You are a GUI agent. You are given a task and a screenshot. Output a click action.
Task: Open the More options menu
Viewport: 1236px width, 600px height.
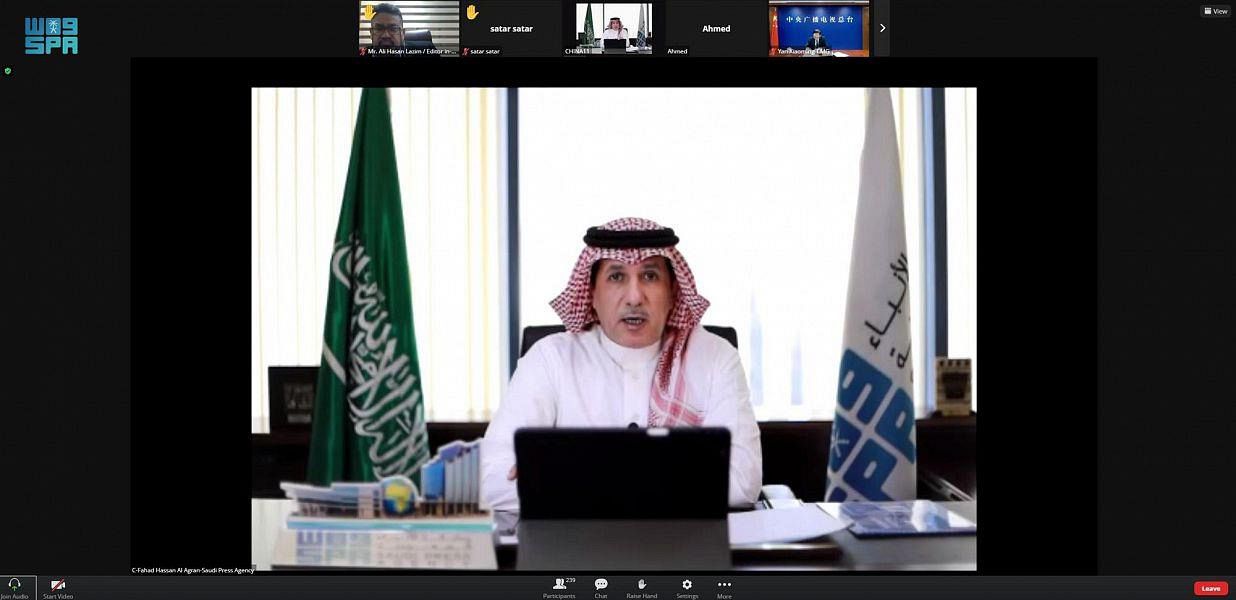(724, 585)
